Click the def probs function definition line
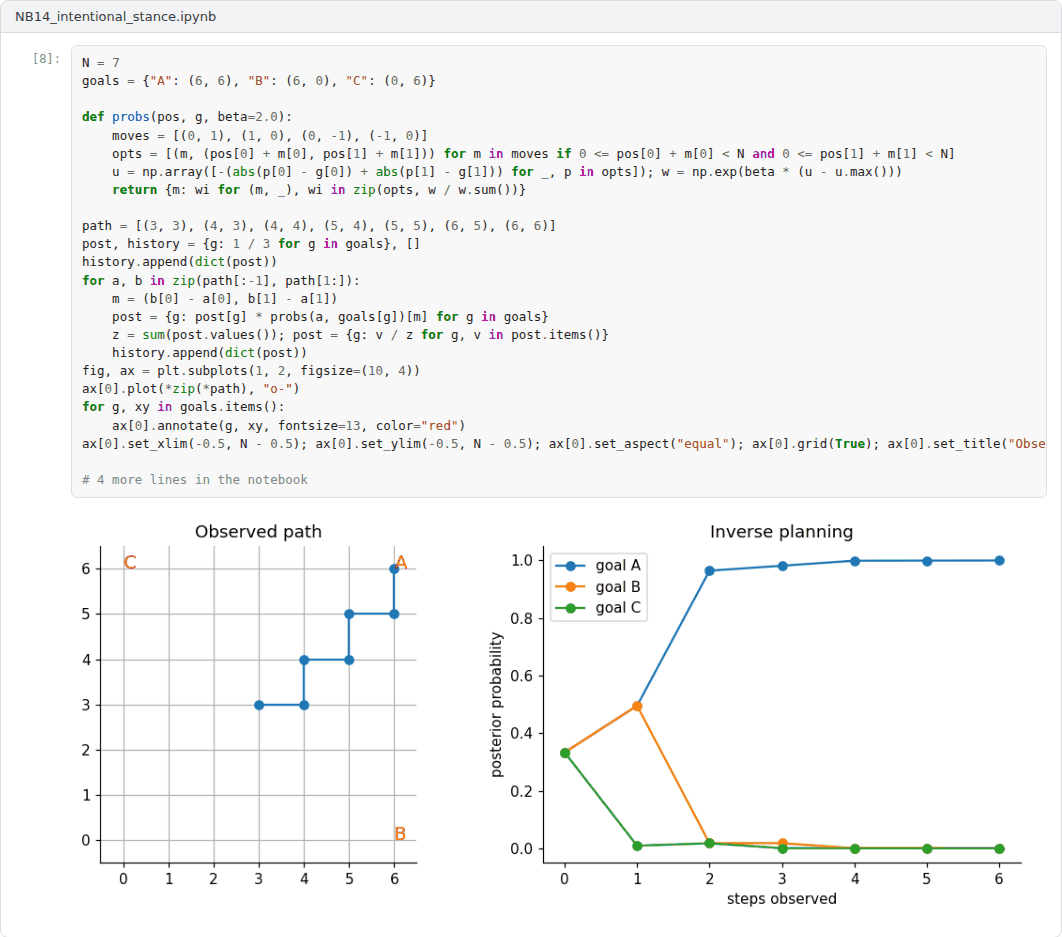 tap(187, 117)
